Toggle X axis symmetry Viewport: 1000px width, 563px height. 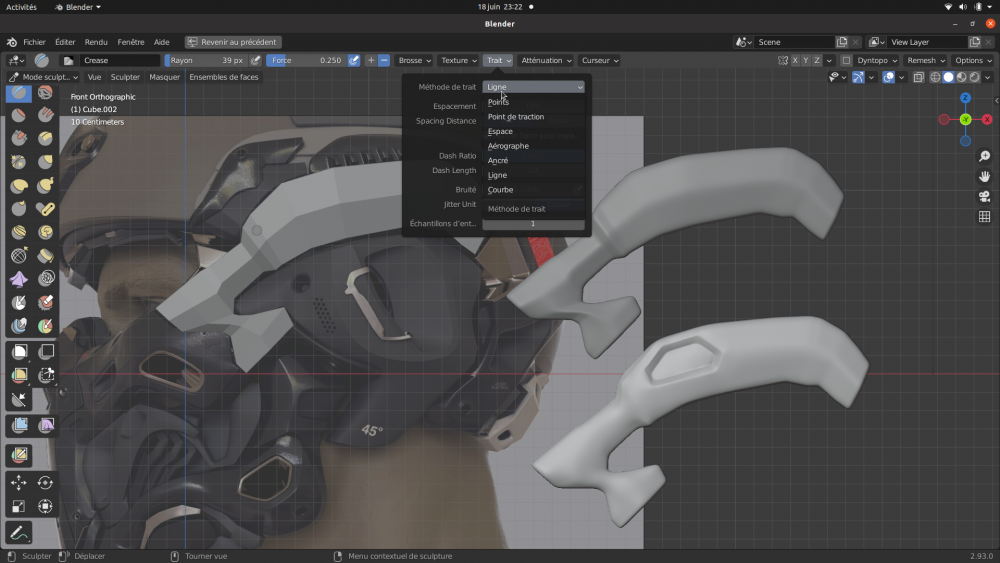795,60
